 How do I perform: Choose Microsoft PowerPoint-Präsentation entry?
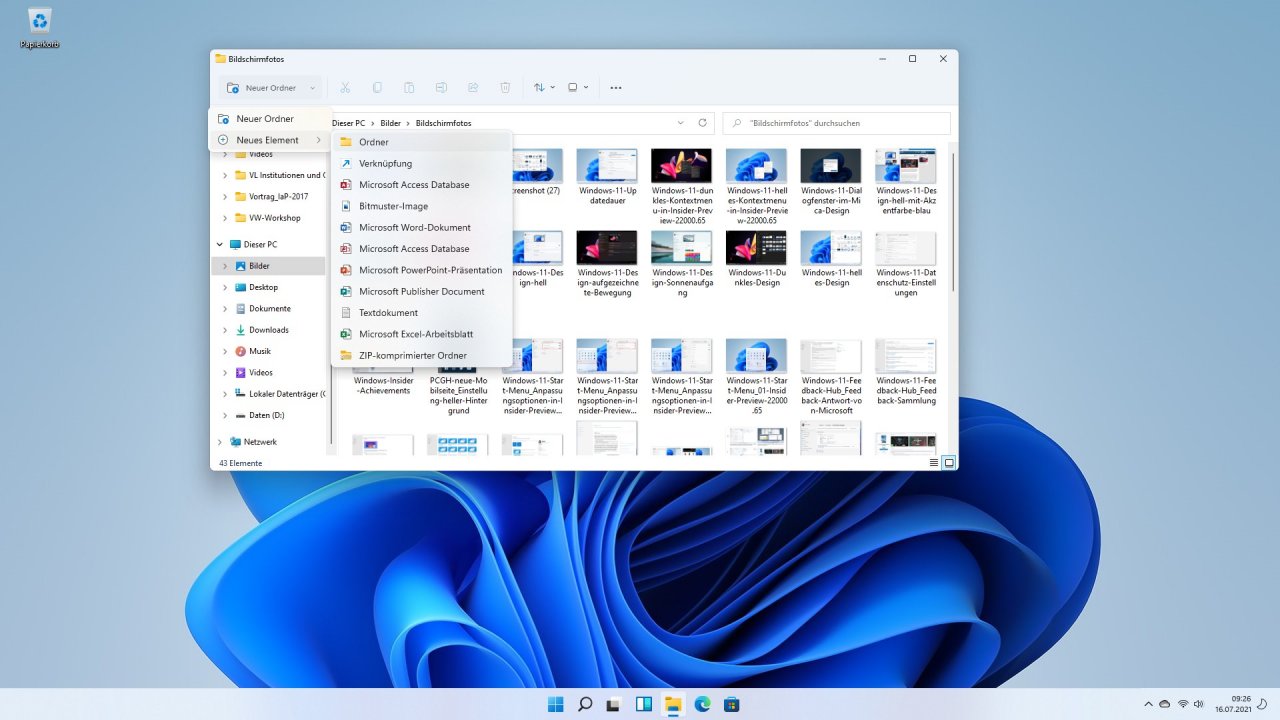421,270
